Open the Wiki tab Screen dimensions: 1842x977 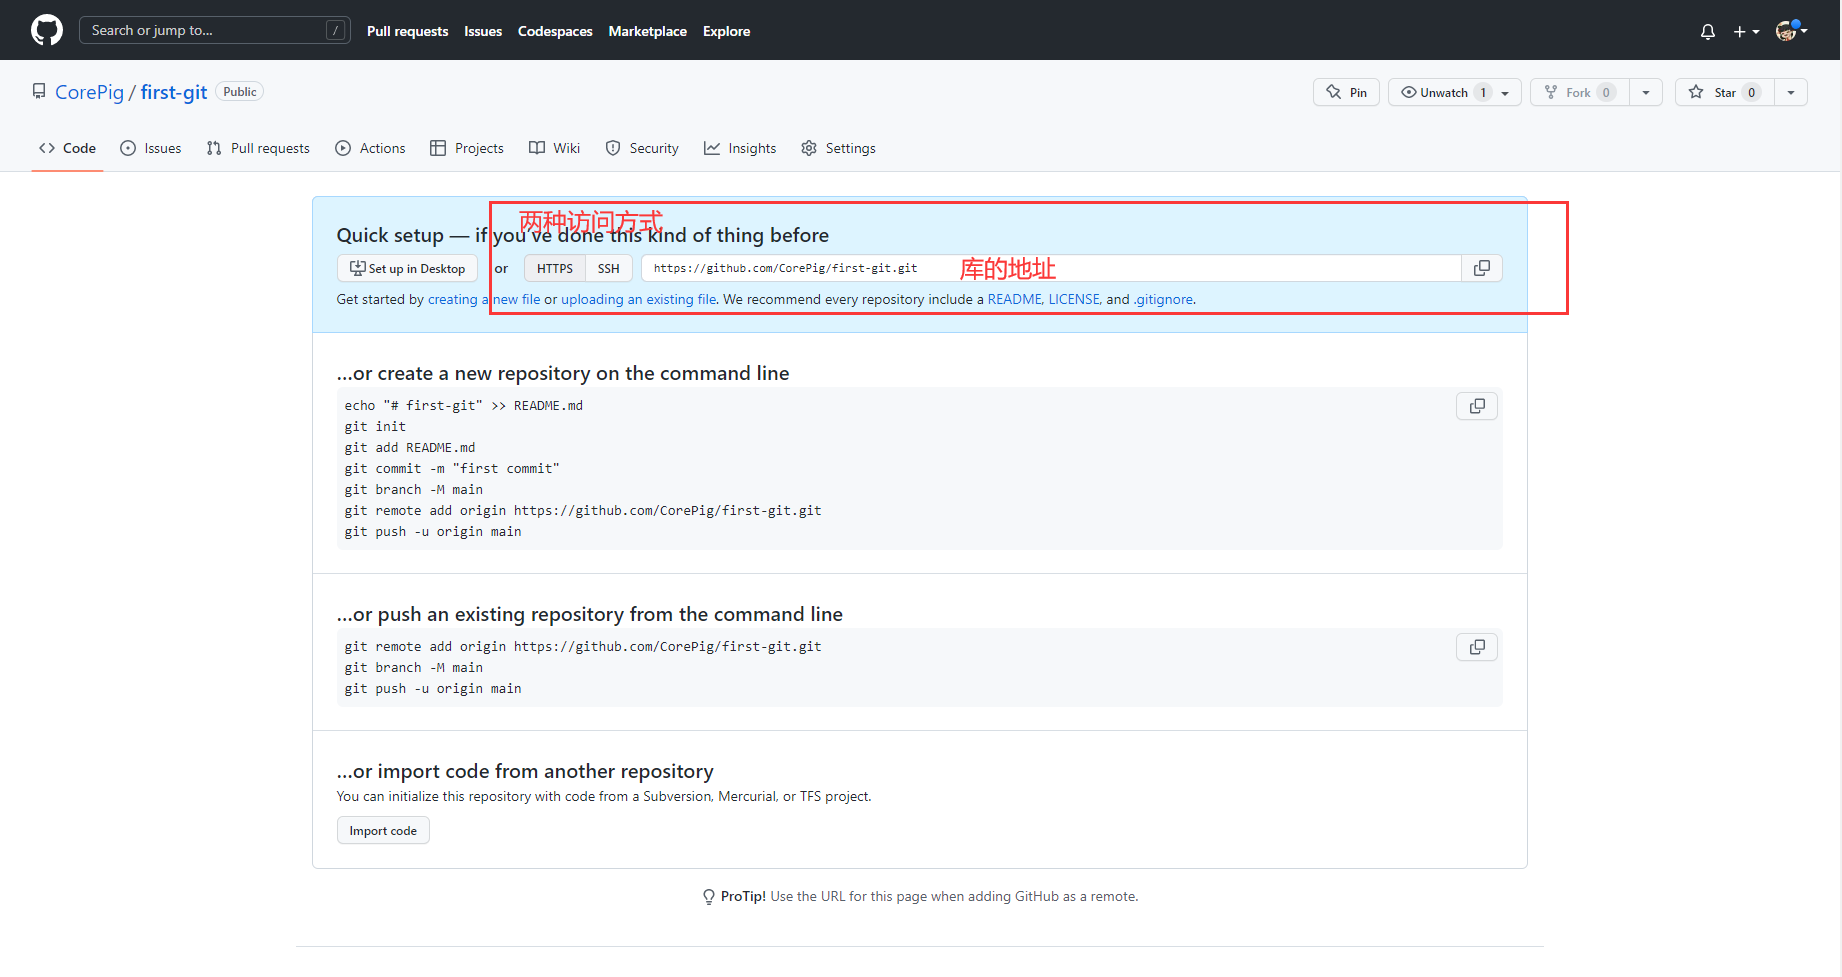pos(554,148)
